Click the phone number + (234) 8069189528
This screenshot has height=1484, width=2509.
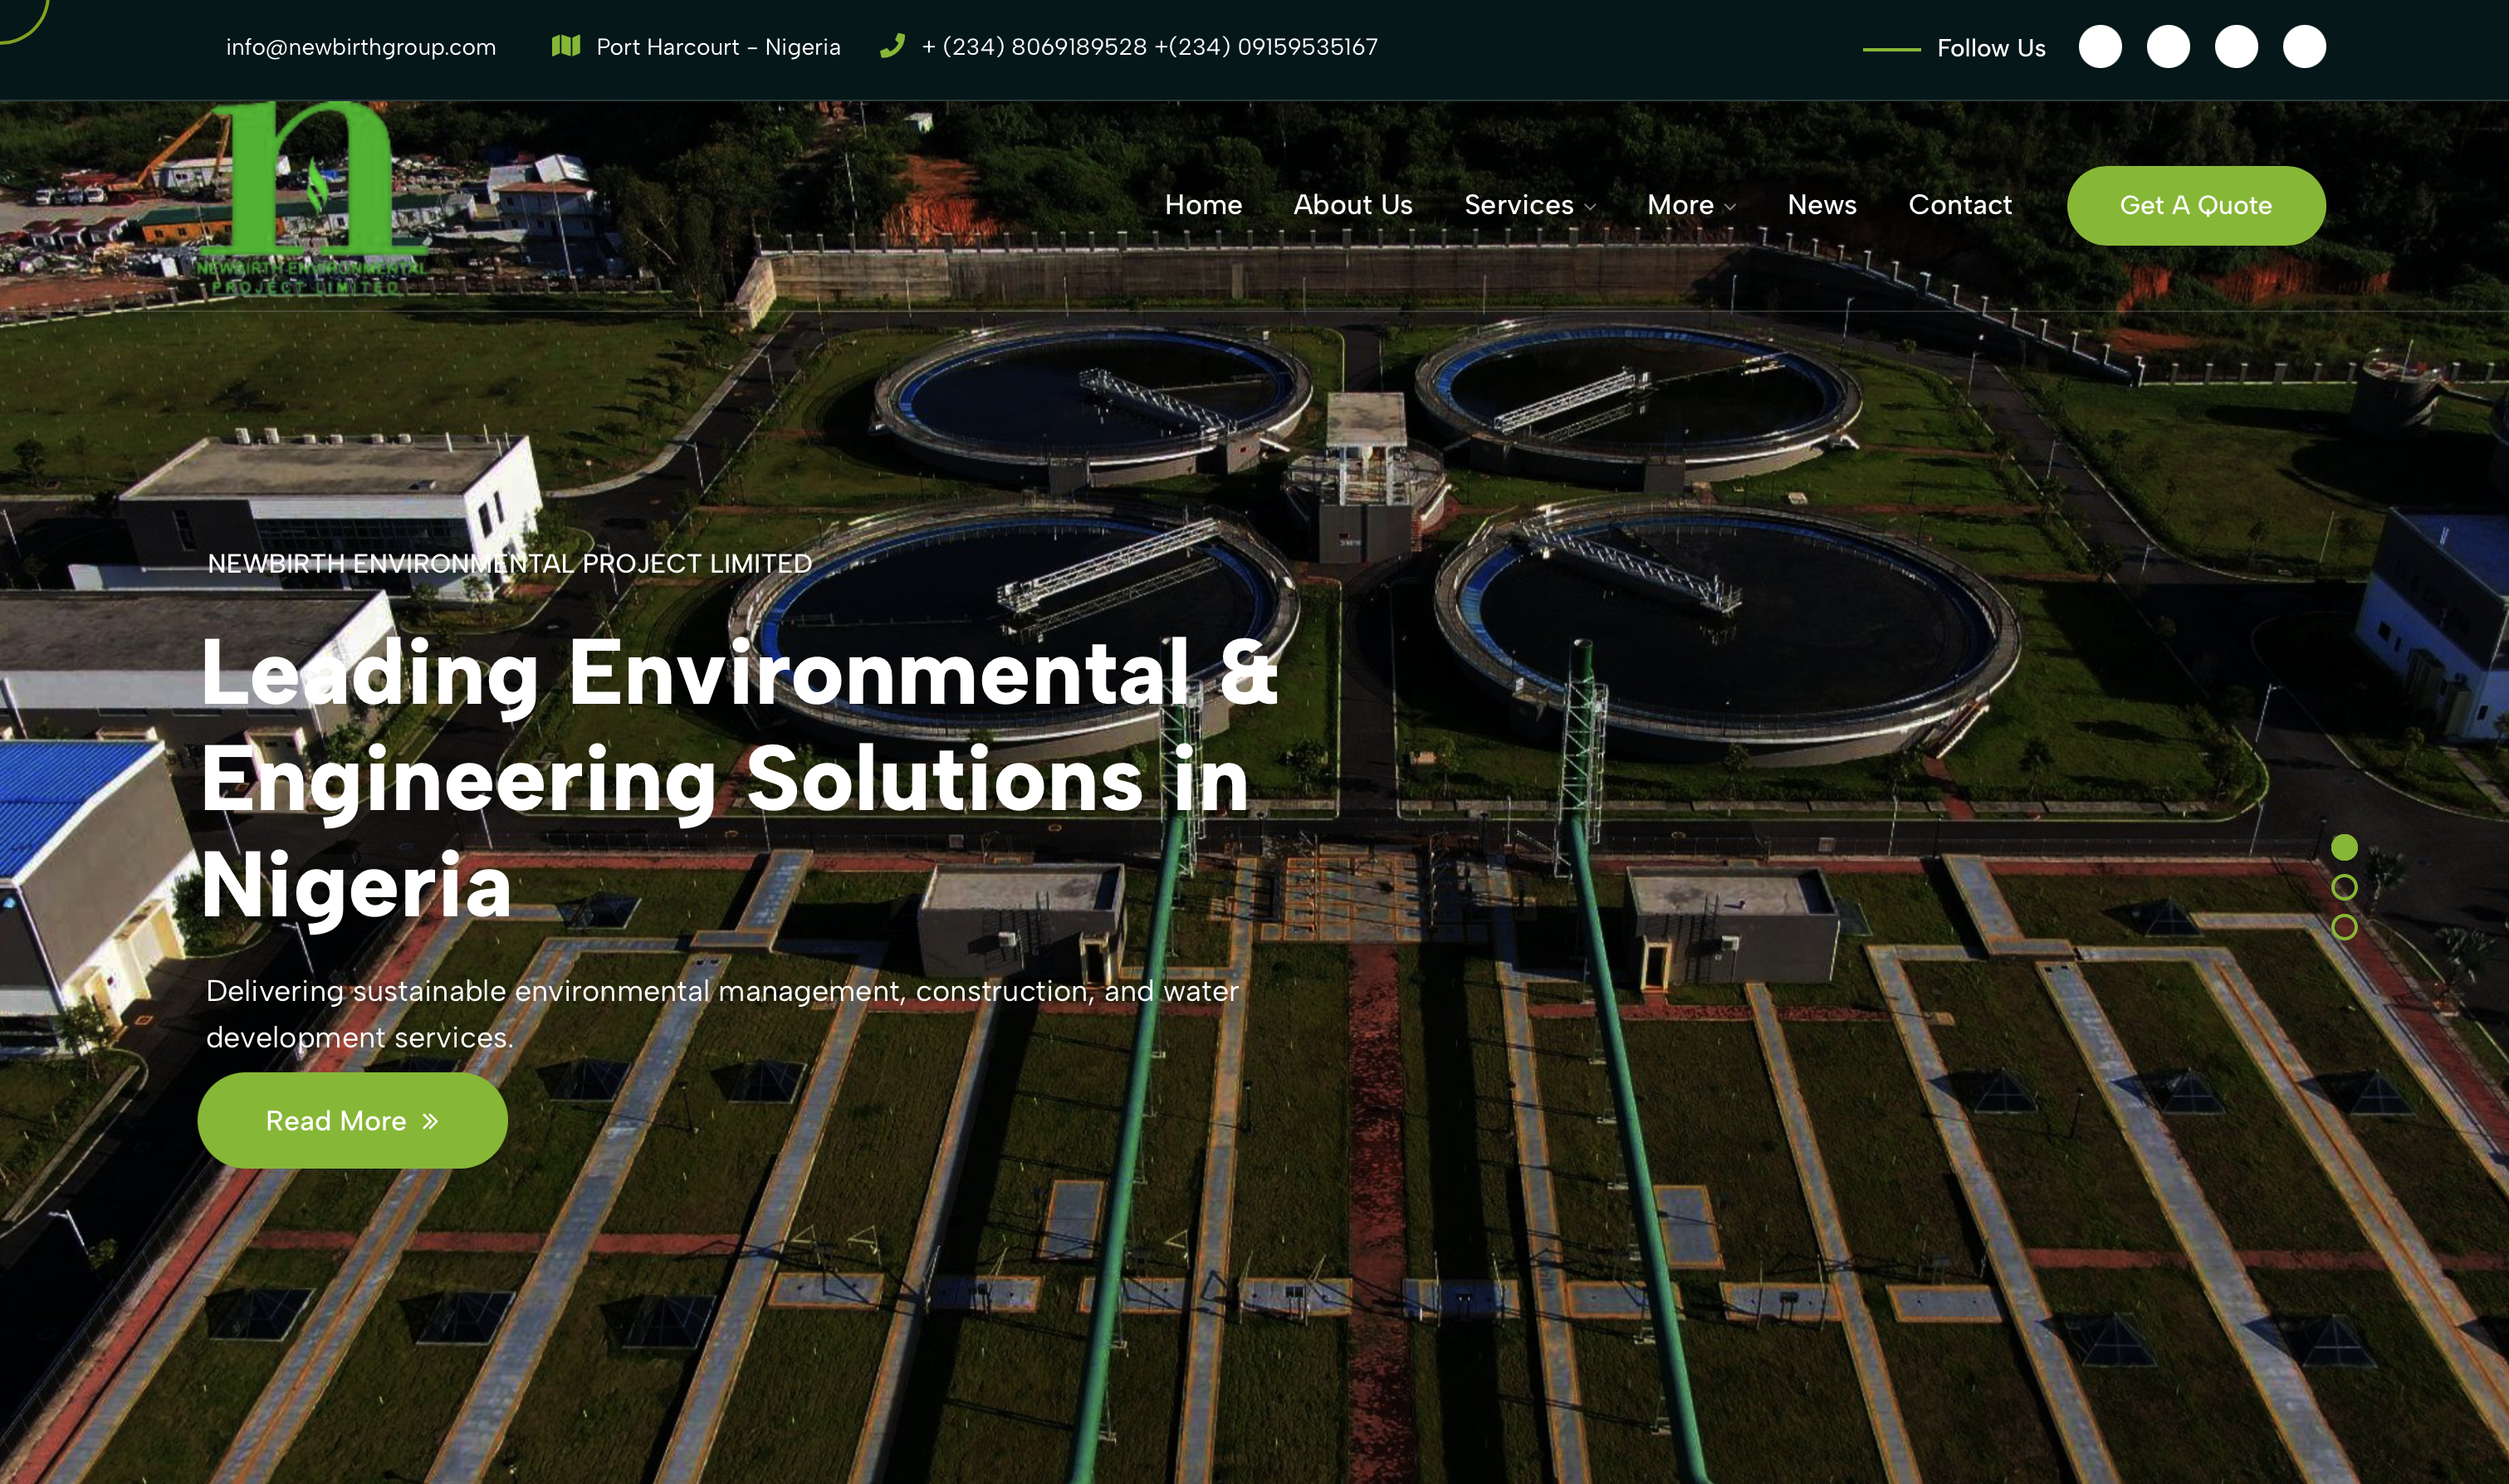[x=1034, y=47]
